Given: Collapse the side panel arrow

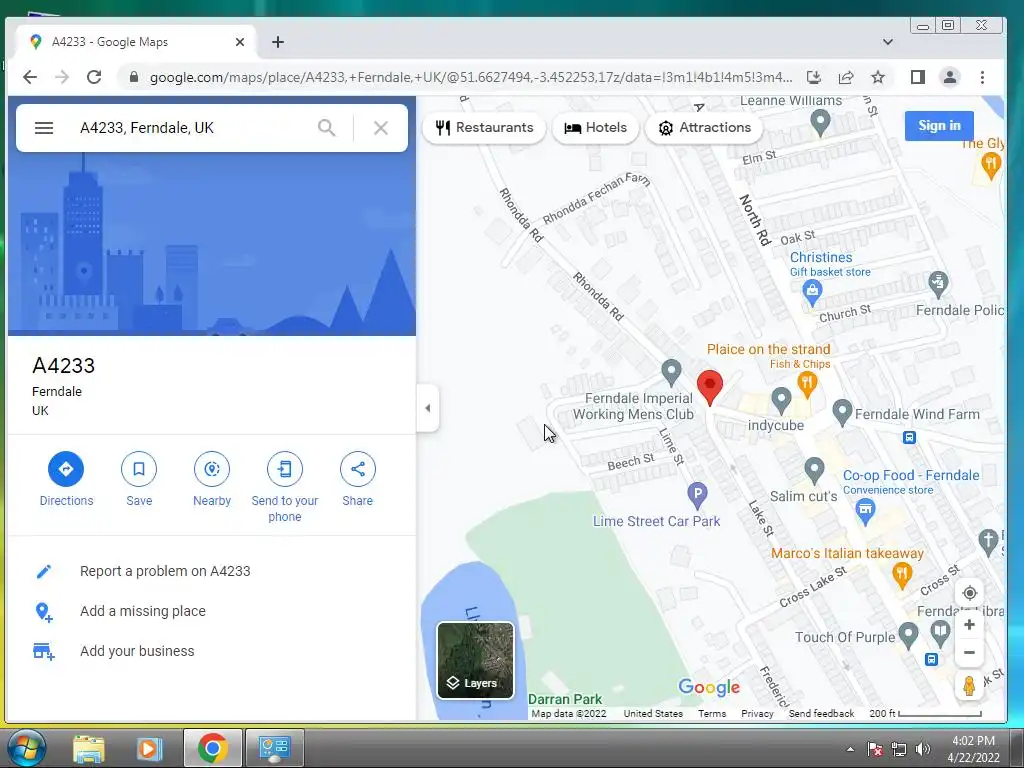Looking at the screenshot, I should click(428, 408).
